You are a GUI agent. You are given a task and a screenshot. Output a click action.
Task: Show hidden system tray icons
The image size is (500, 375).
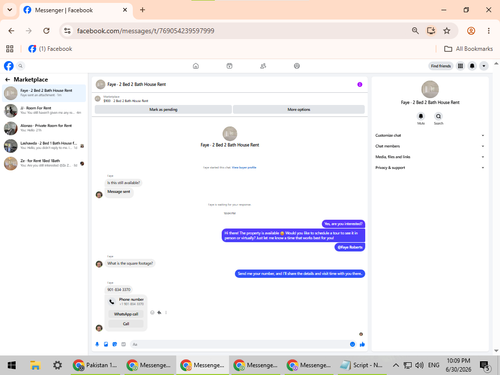point(396,365)
